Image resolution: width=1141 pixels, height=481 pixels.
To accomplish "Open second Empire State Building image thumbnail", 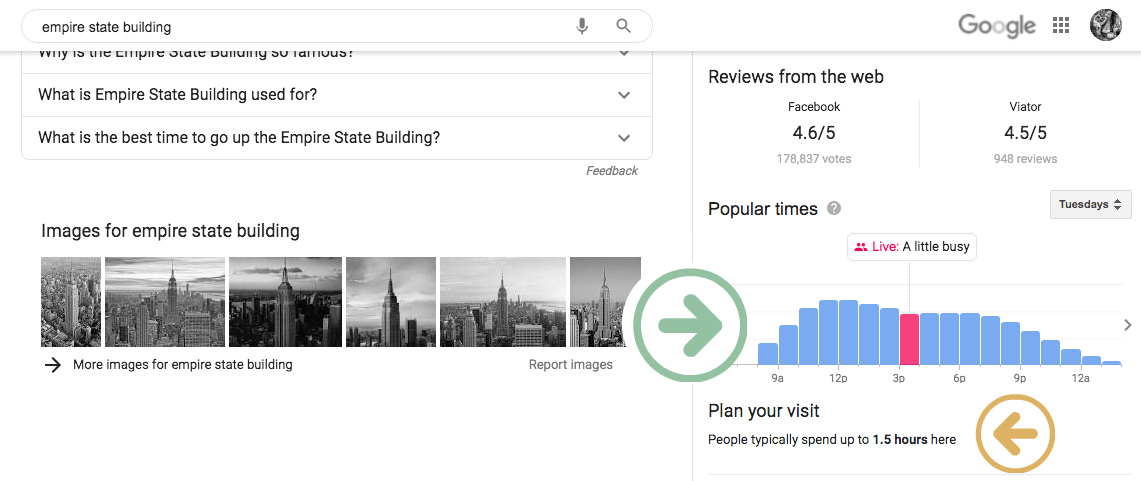I will 165,302.
